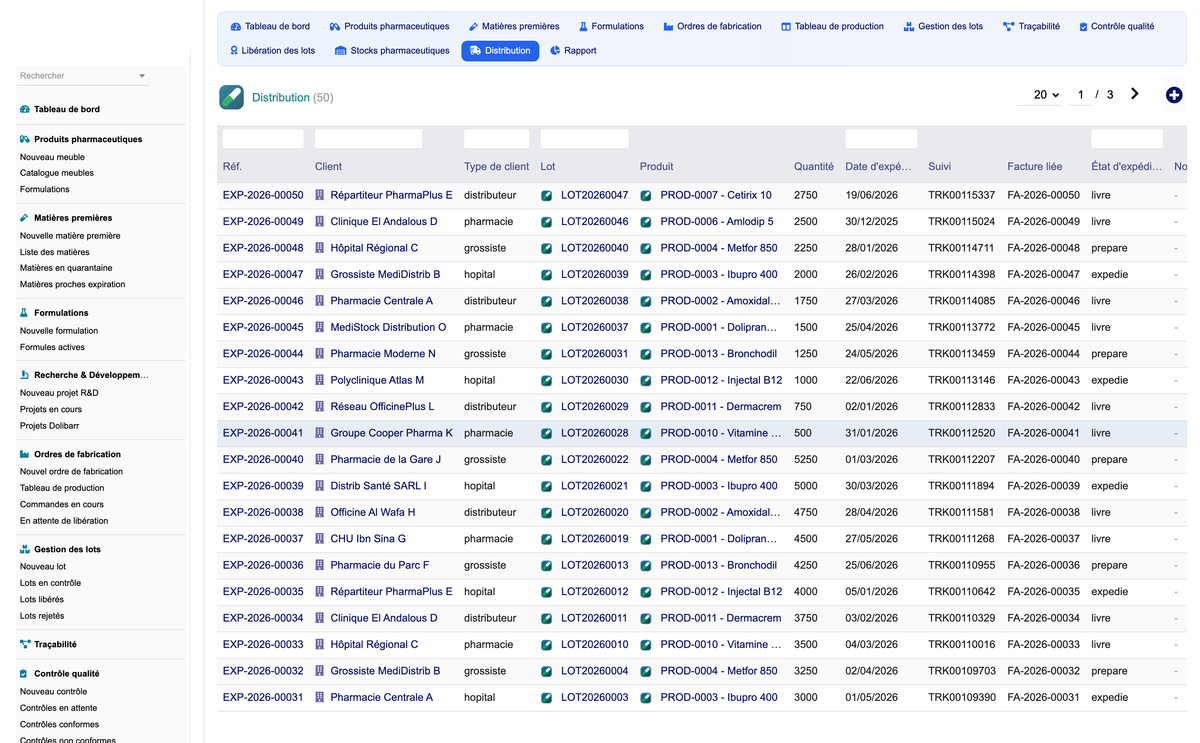1200x743 pixels.
Task: Open Matières en quarantaine in the sidebar
Action: tap(66, 268)
